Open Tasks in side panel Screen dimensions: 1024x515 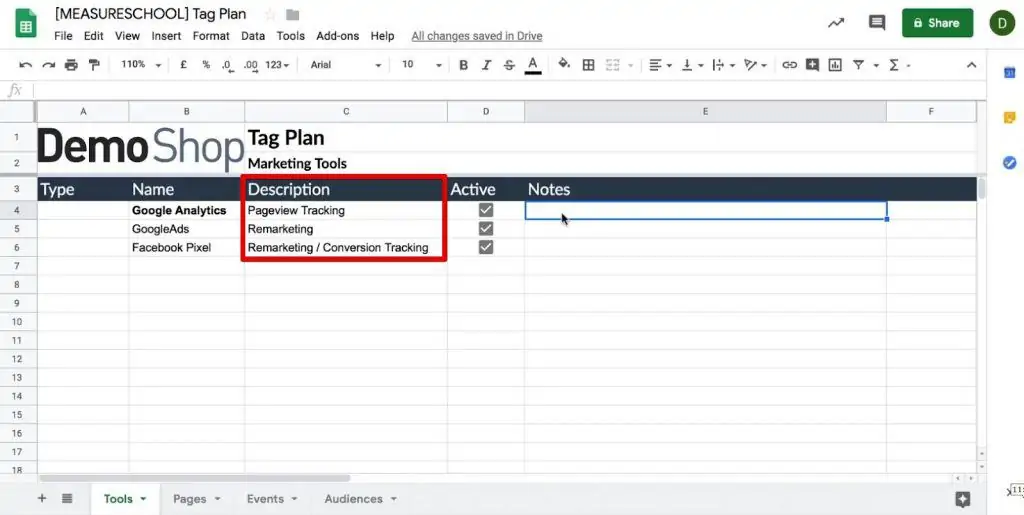[1009, 163]
